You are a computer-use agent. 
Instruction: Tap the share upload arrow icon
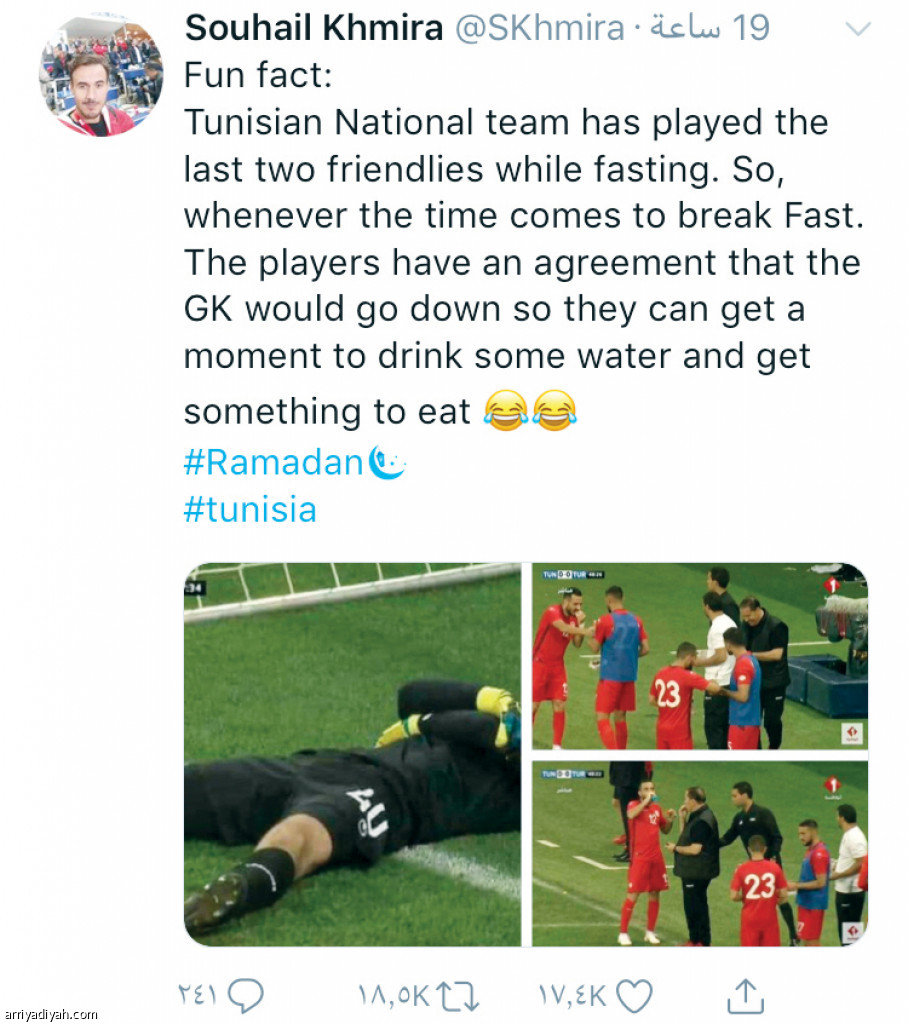click(745, 997)
